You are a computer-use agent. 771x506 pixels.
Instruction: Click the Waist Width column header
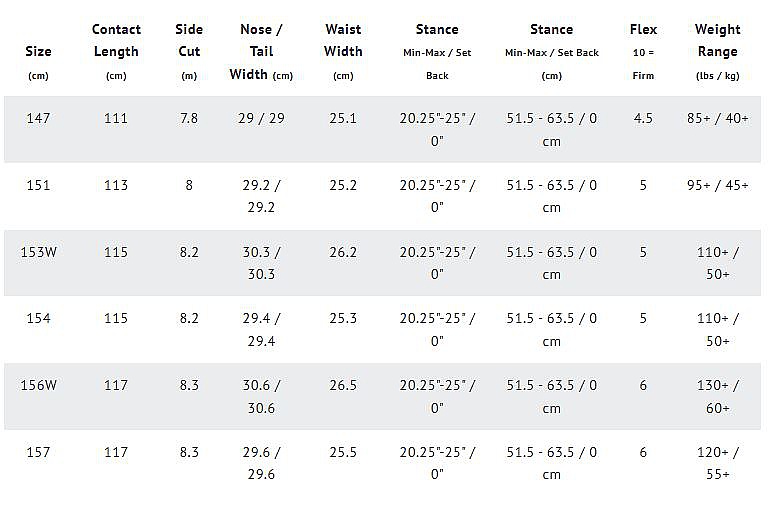(x=343, y=52)
